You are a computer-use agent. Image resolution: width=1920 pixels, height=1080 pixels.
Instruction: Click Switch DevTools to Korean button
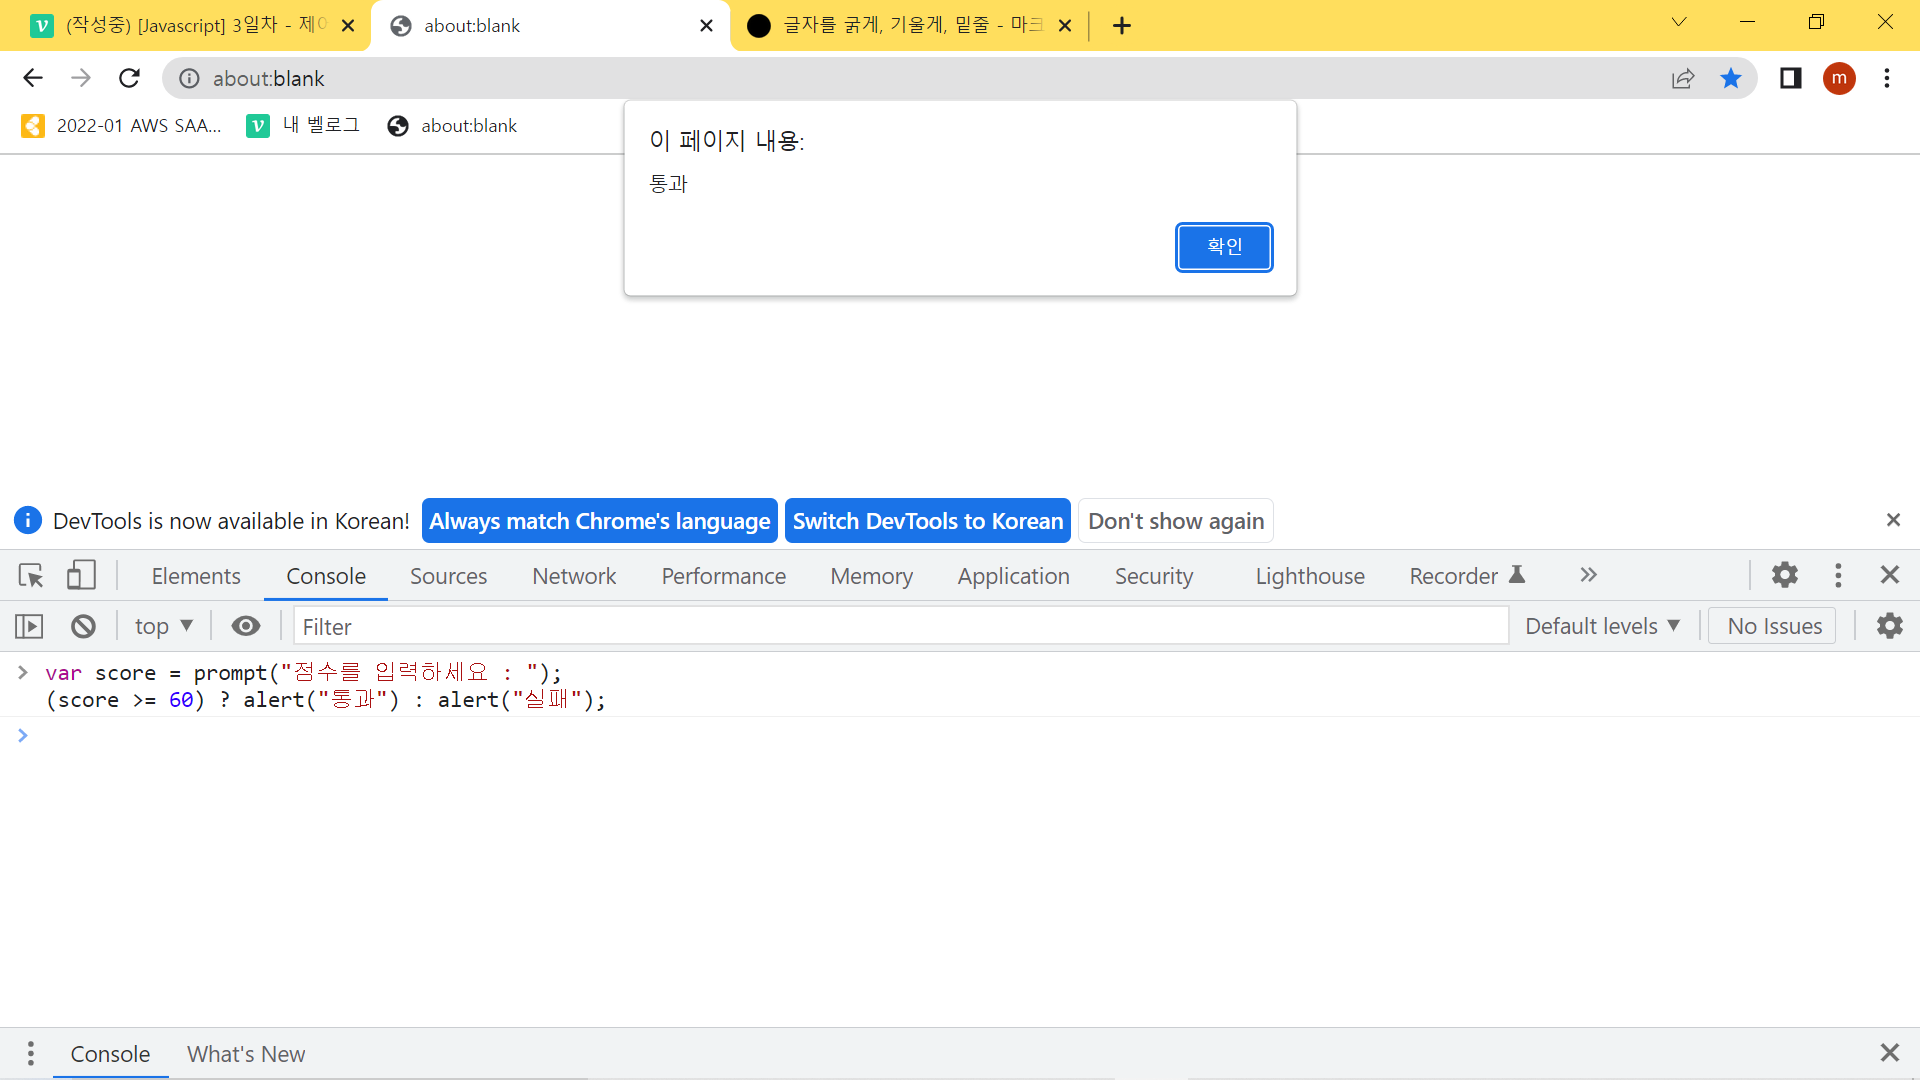[927, 521]
